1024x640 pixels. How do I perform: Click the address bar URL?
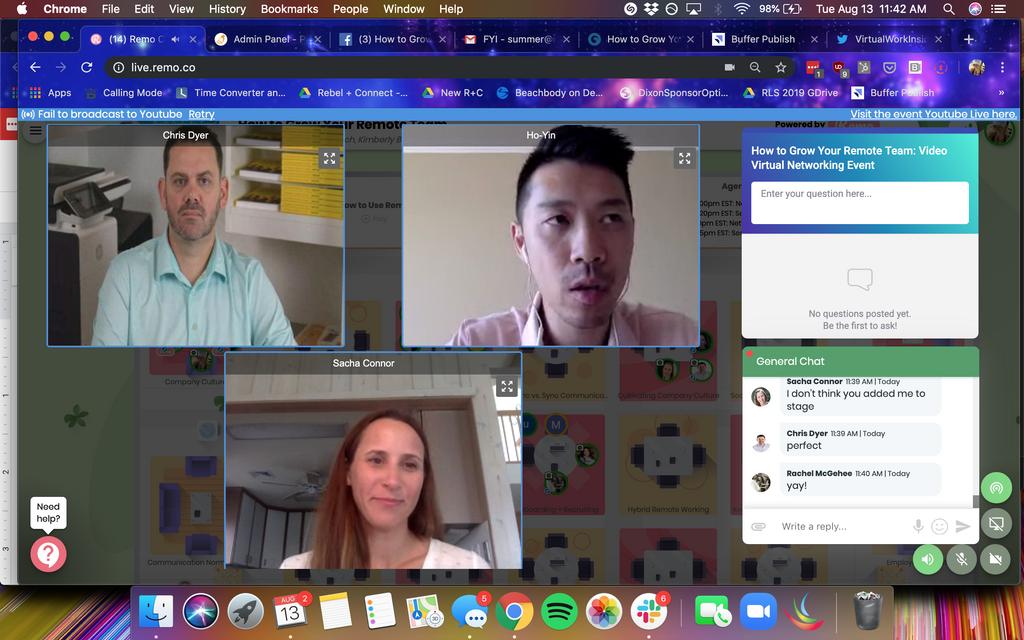(x=163, y=67)
